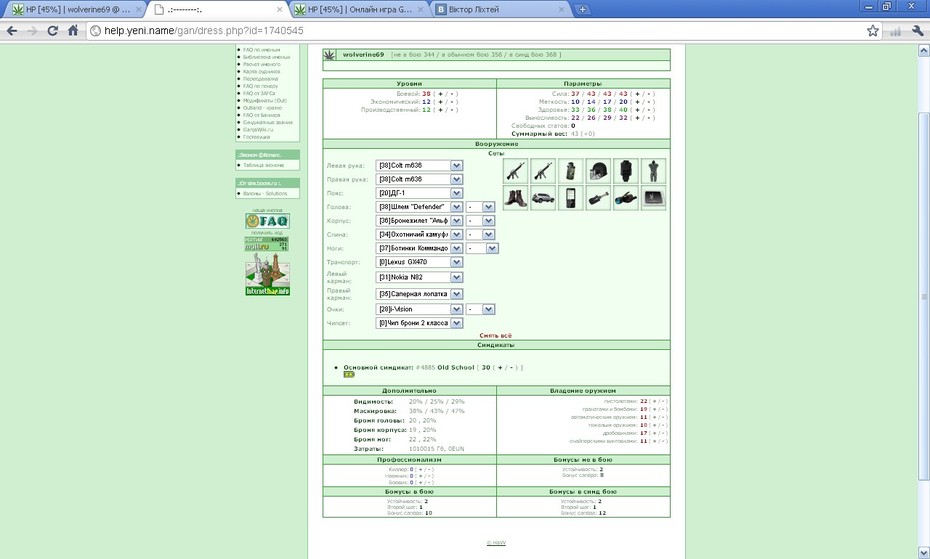Open the Очки i-Vision dropdown
The height and width of the screenshot is (559, 930).
coord(419,309)
